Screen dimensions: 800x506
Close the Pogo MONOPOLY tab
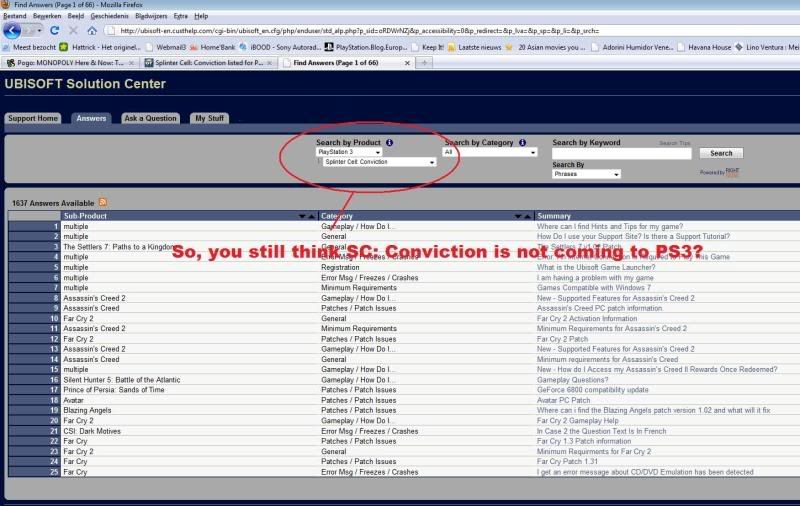131,63
